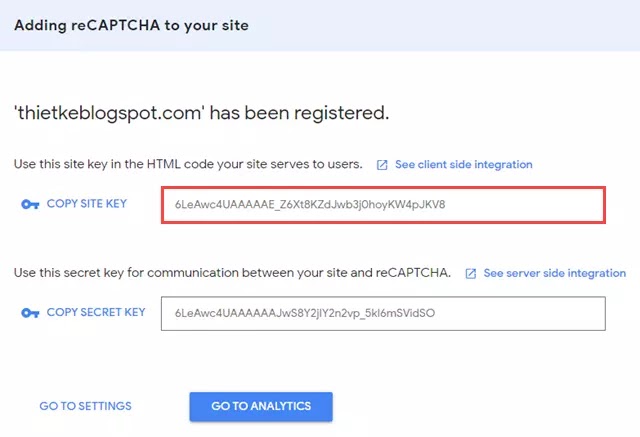Screen dimensions: 640x437
Task: Select the secret key text field
Action: click(x=383, y=313)
